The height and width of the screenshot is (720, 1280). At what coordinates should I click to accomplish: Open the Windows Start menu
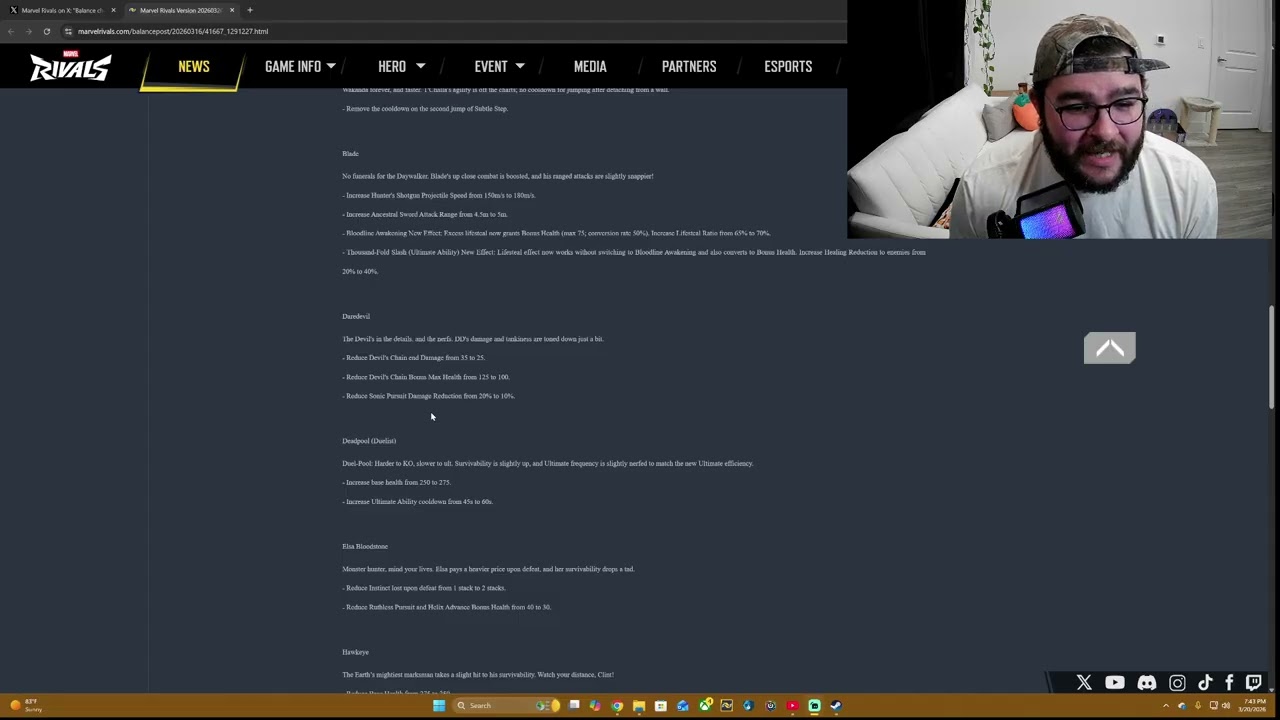click(x=438, y=706)
